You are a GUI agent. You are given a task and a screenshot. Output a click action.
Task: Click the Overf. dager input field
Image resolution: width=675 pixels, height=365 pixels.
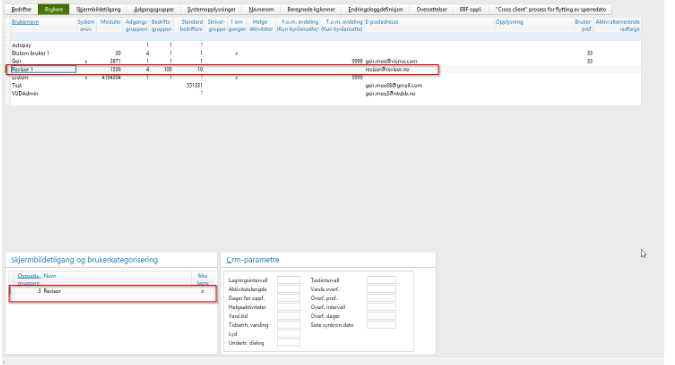[x=381, y=316]
